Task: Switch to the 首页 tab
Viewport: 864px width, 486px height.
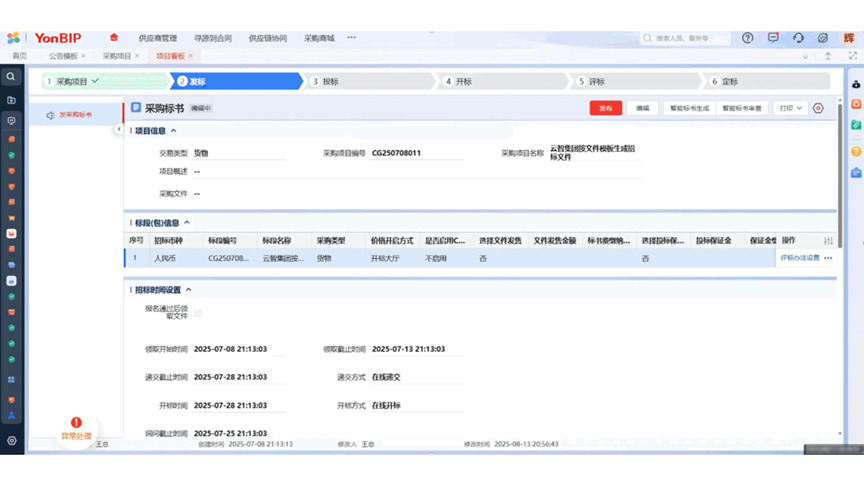Action: [19, 56]
